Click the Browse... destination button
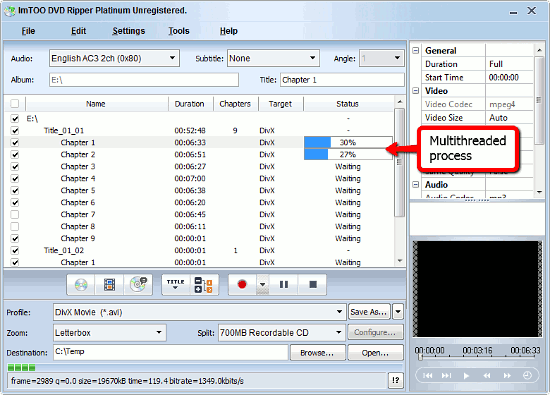550x395 pixels. (317, 353)
